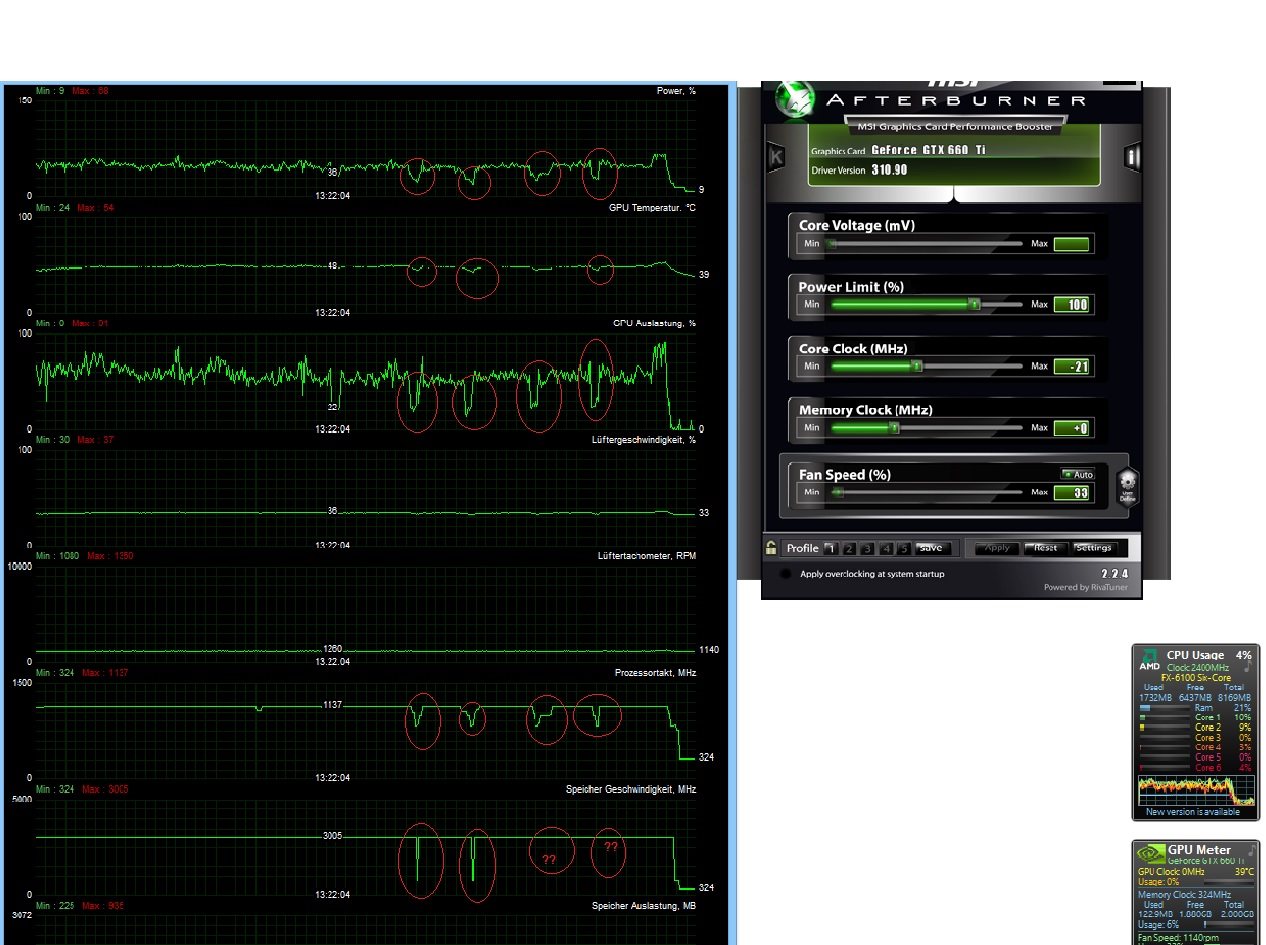This screenshot has height=945, width=1266.
Task: Click the 'Lüftertachometer, RPM' graph title
Action: (x=646, y=556)
